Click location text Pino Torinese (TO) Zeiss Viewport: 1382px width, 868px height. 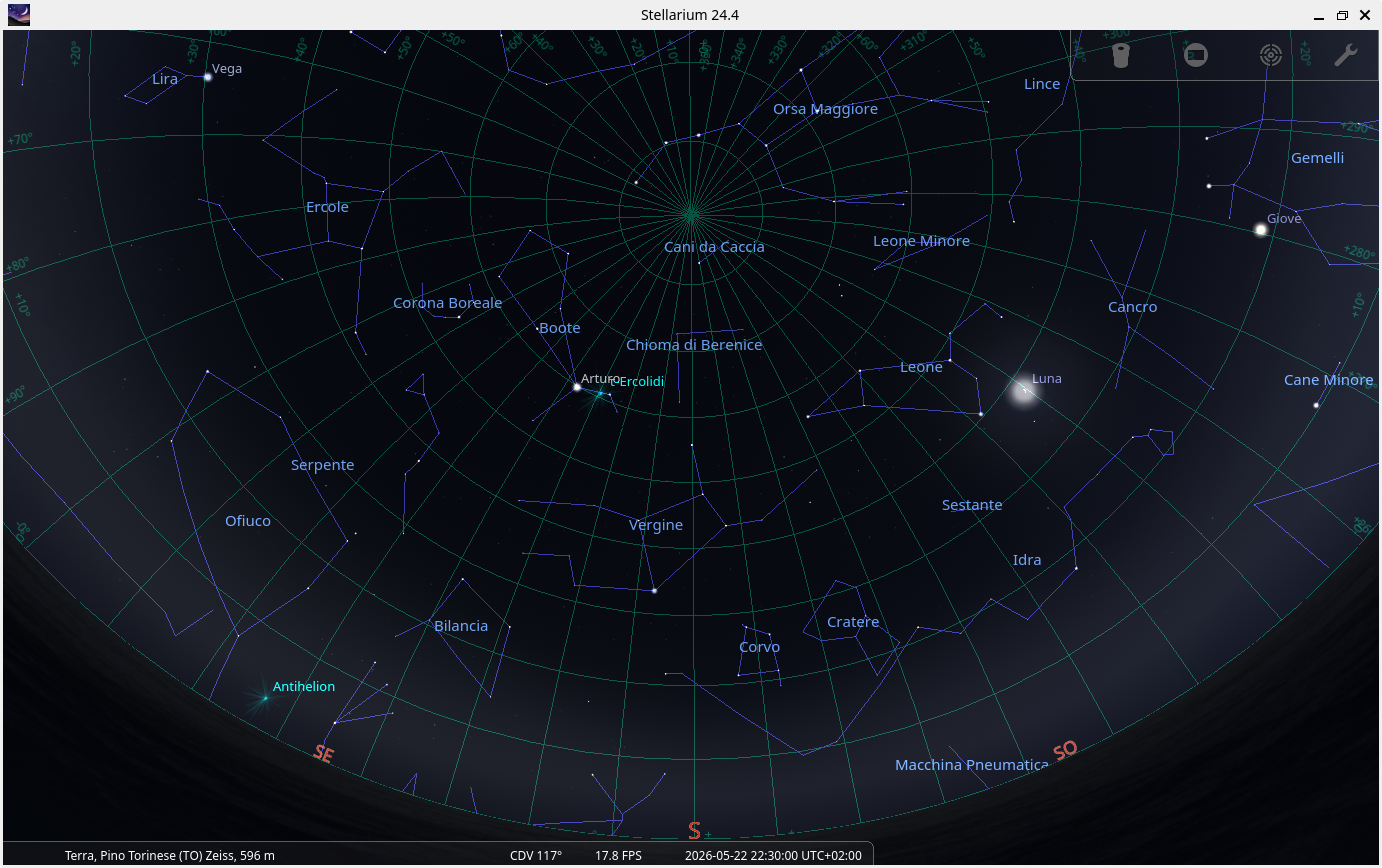point(170,856)
